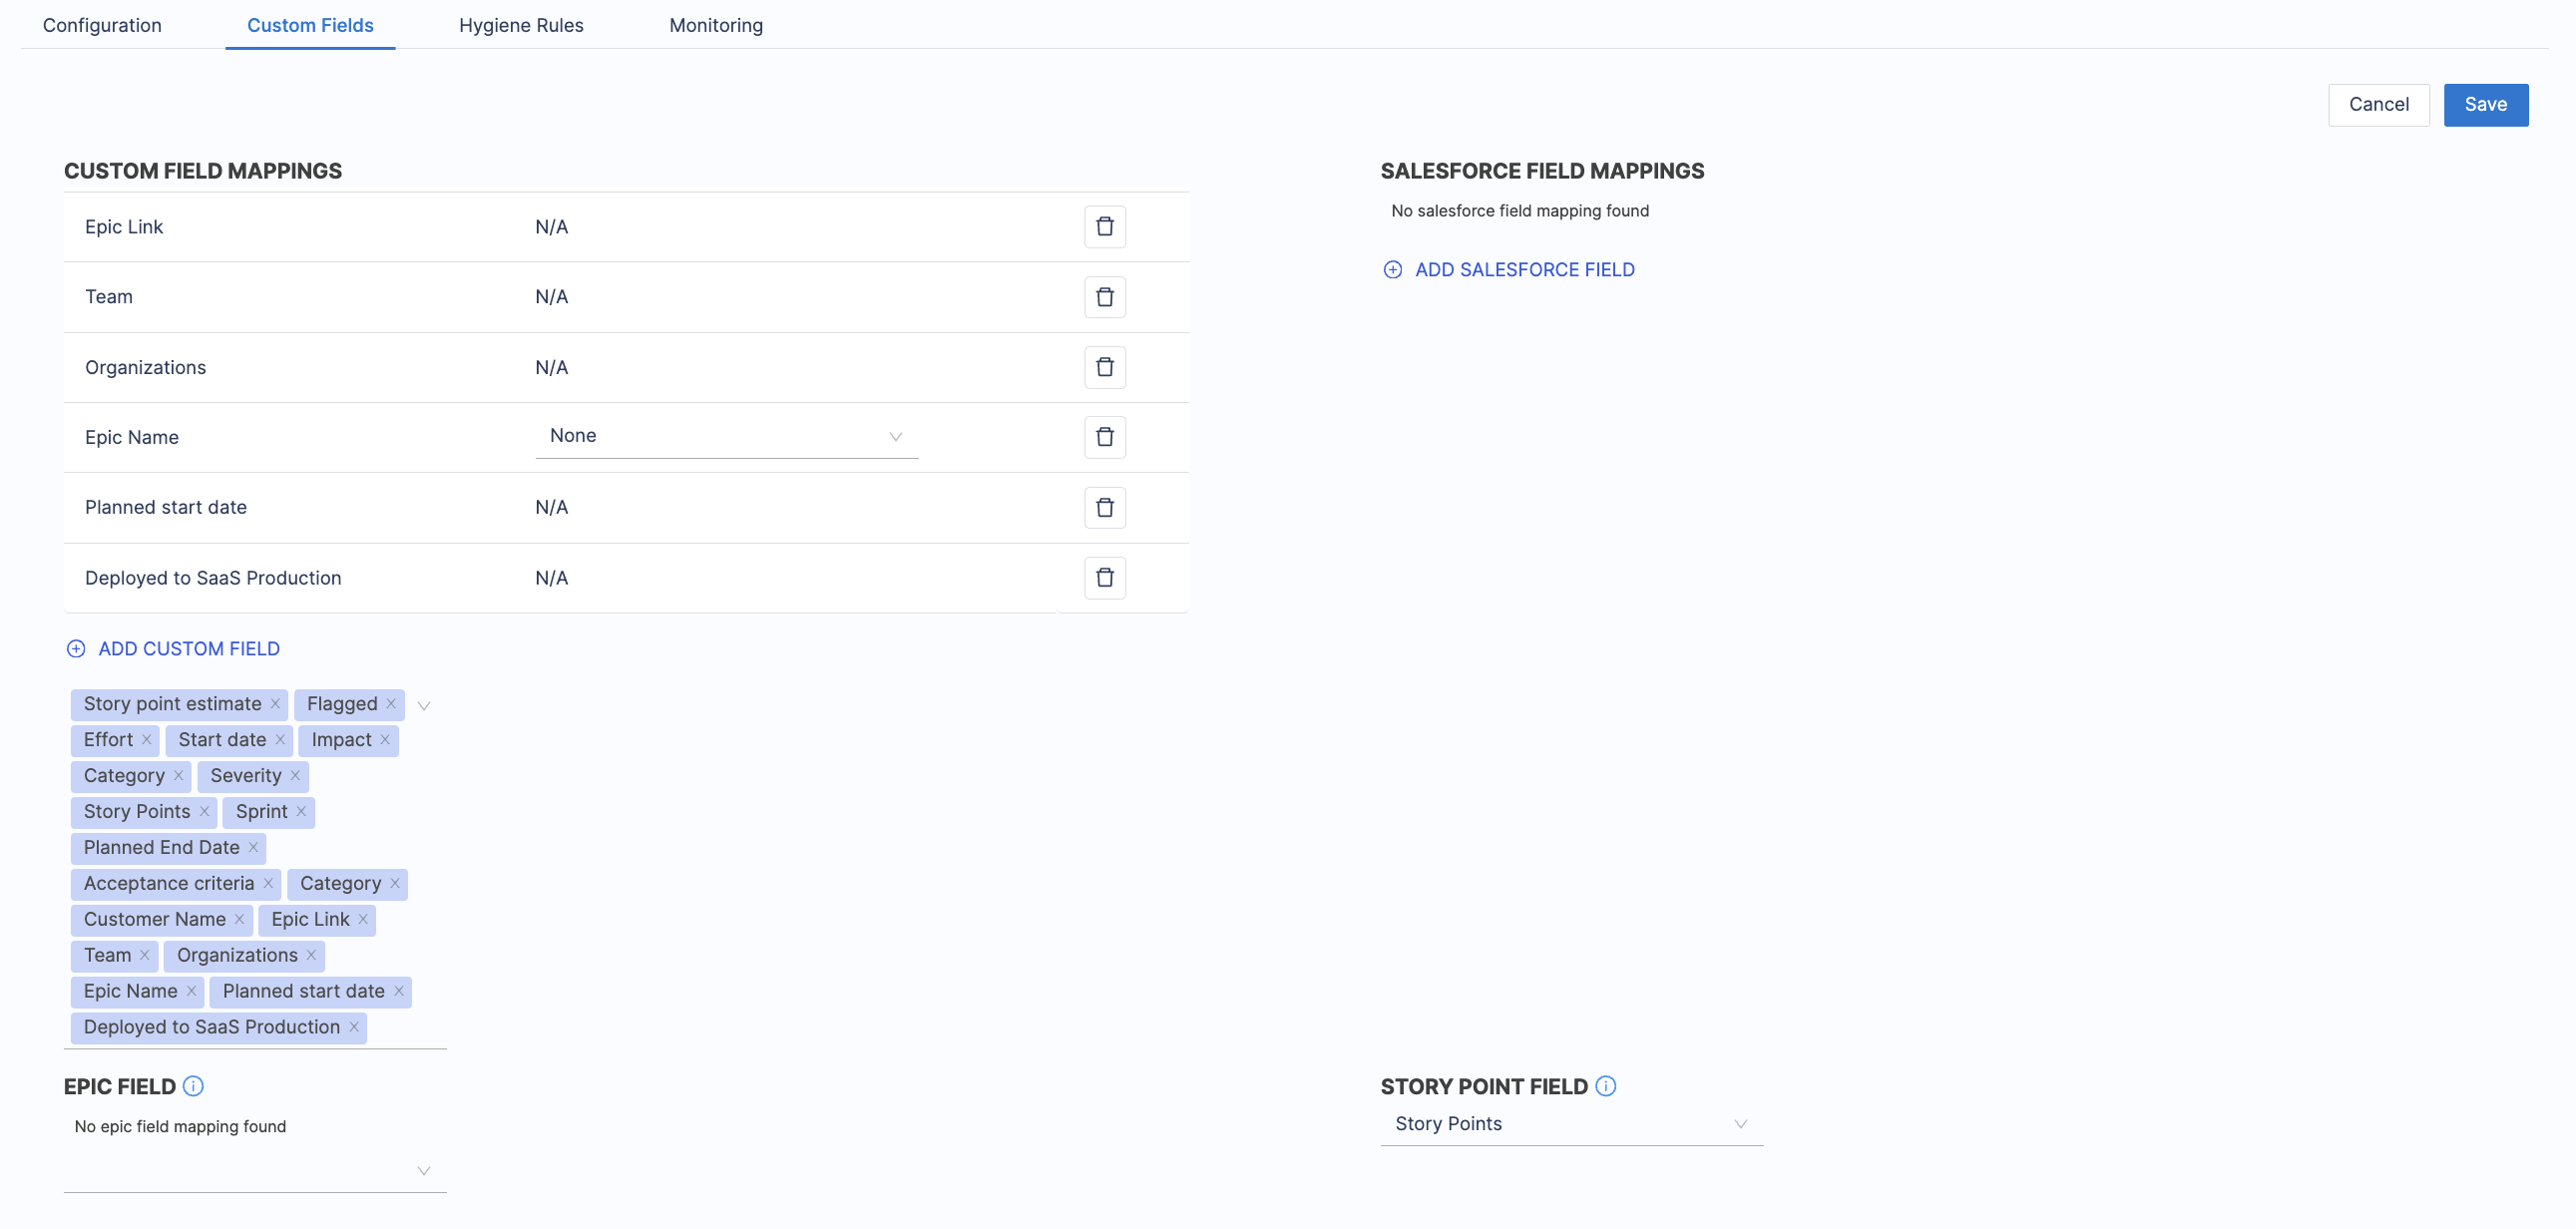
Task: Remove the Flagged tag
Action: click(391, 704)
